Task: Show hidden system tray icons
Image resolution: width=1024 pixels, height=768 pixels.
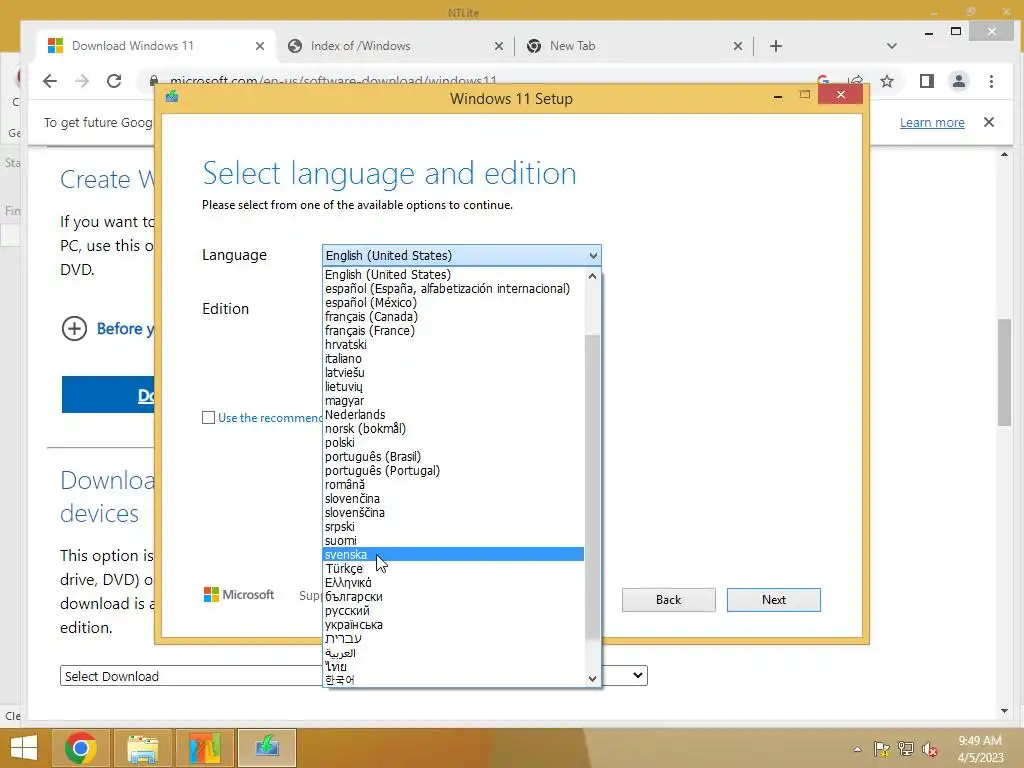Action: pyautogui.click(x=857, y=749)
